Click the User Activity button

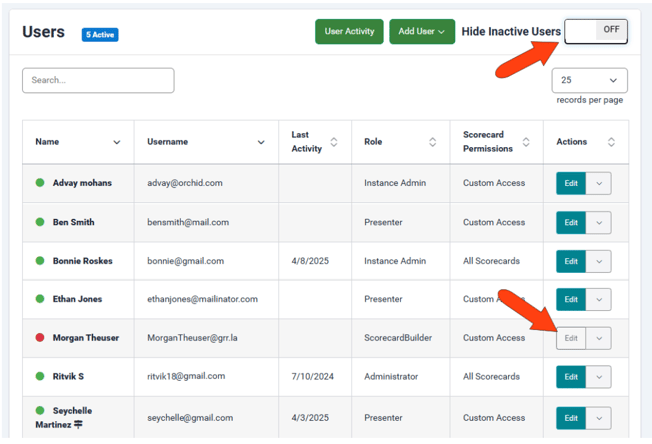point(349,32)
